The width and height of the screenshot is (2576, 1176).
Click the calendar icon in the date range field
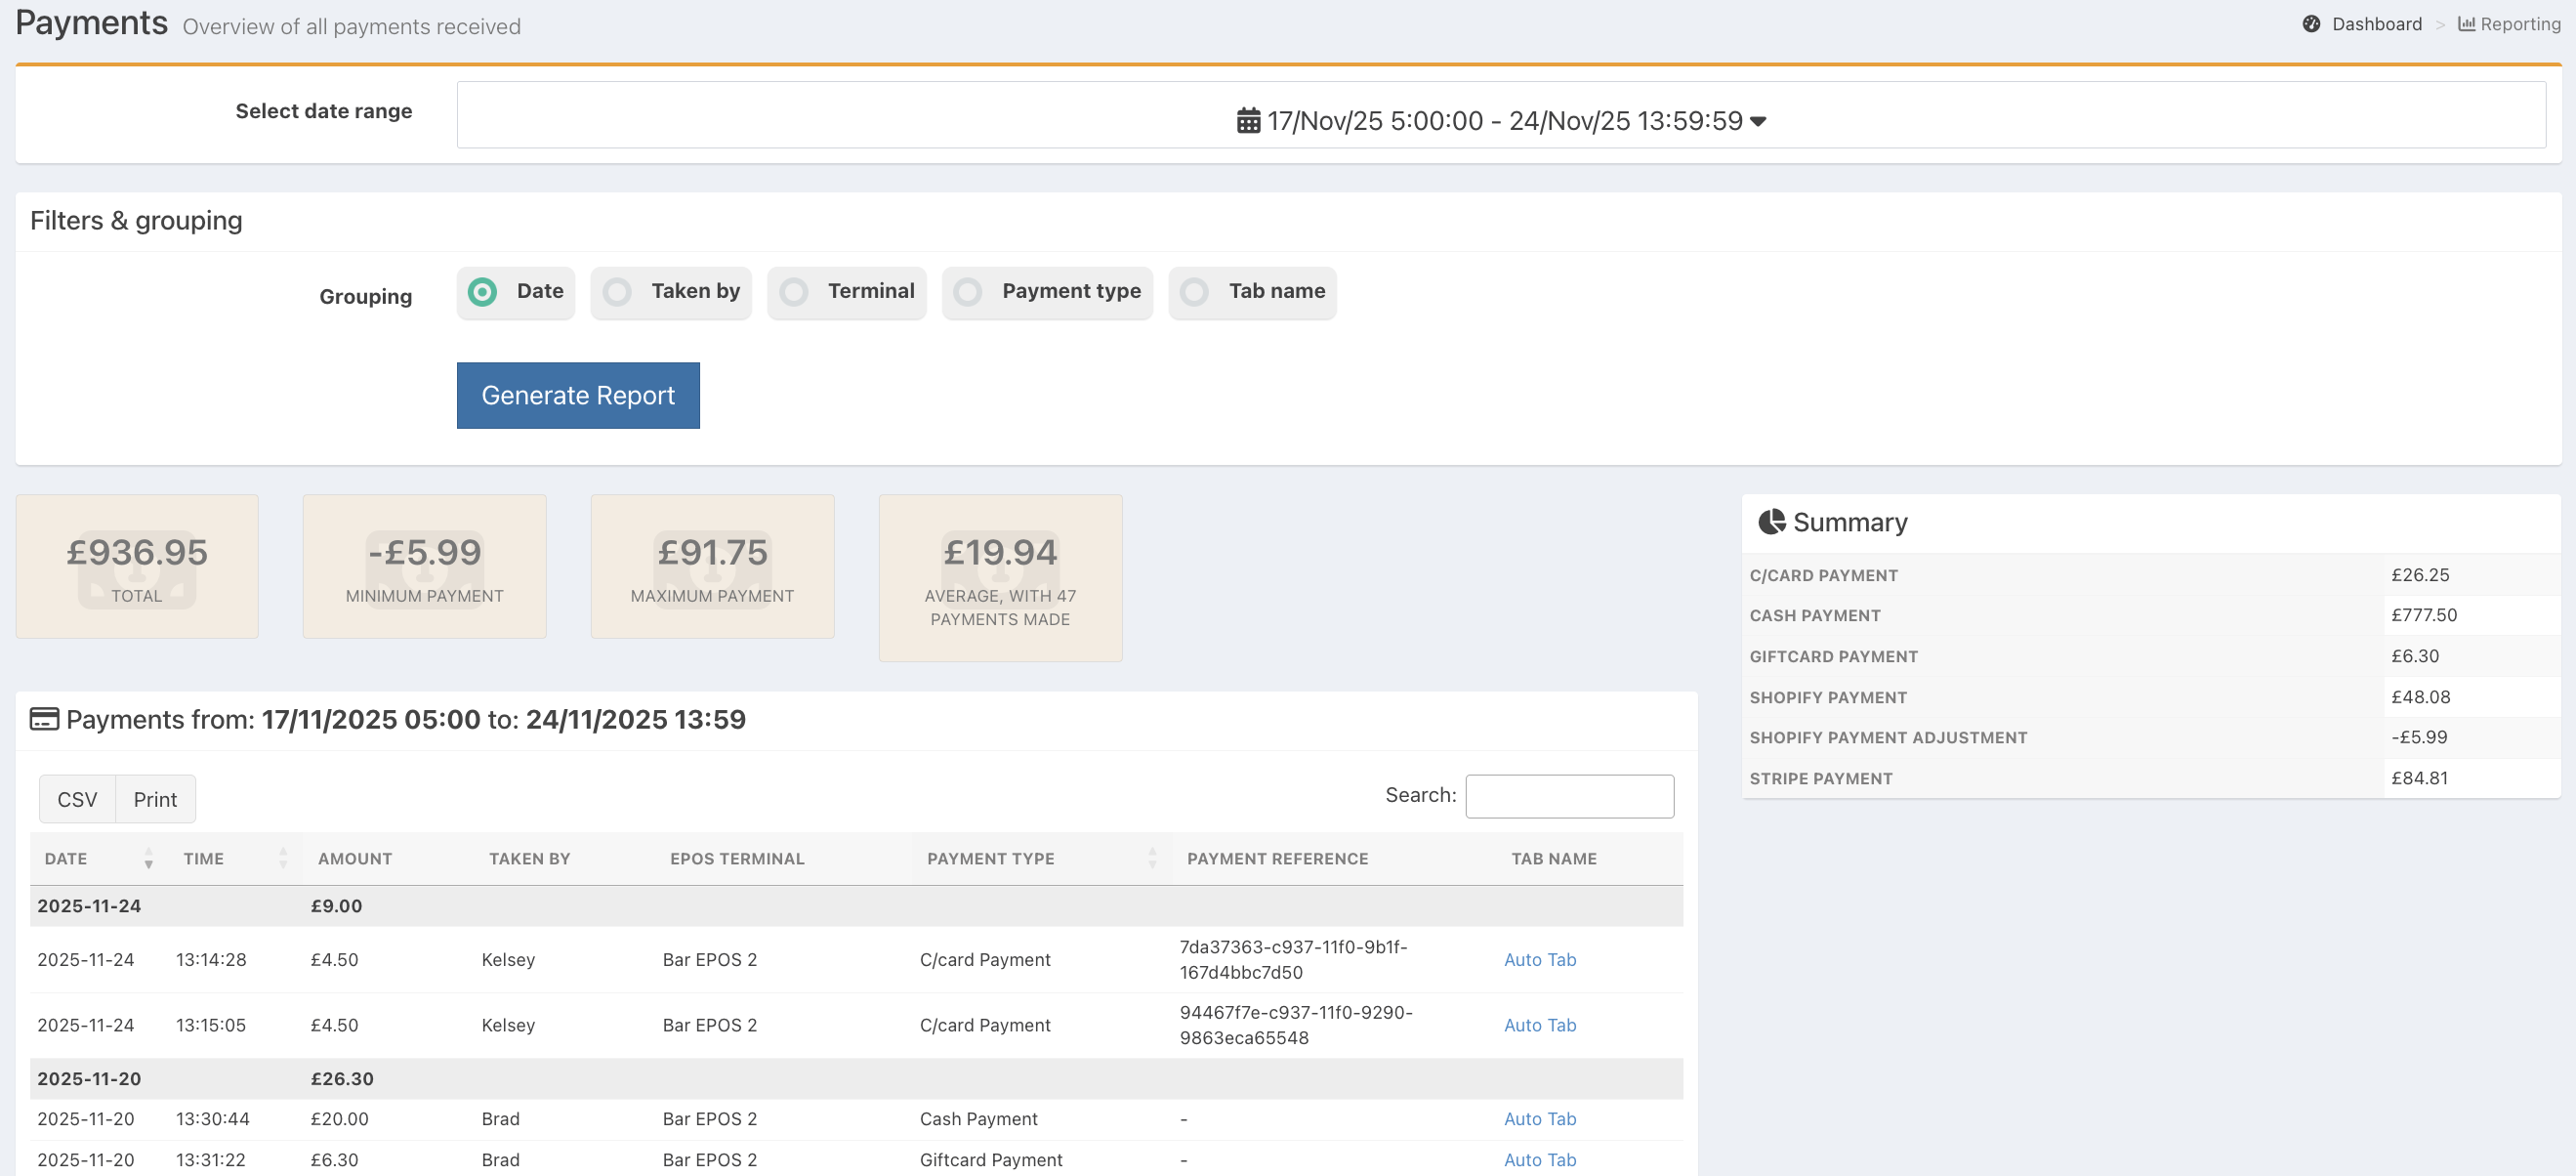[x=1248, y=121]
